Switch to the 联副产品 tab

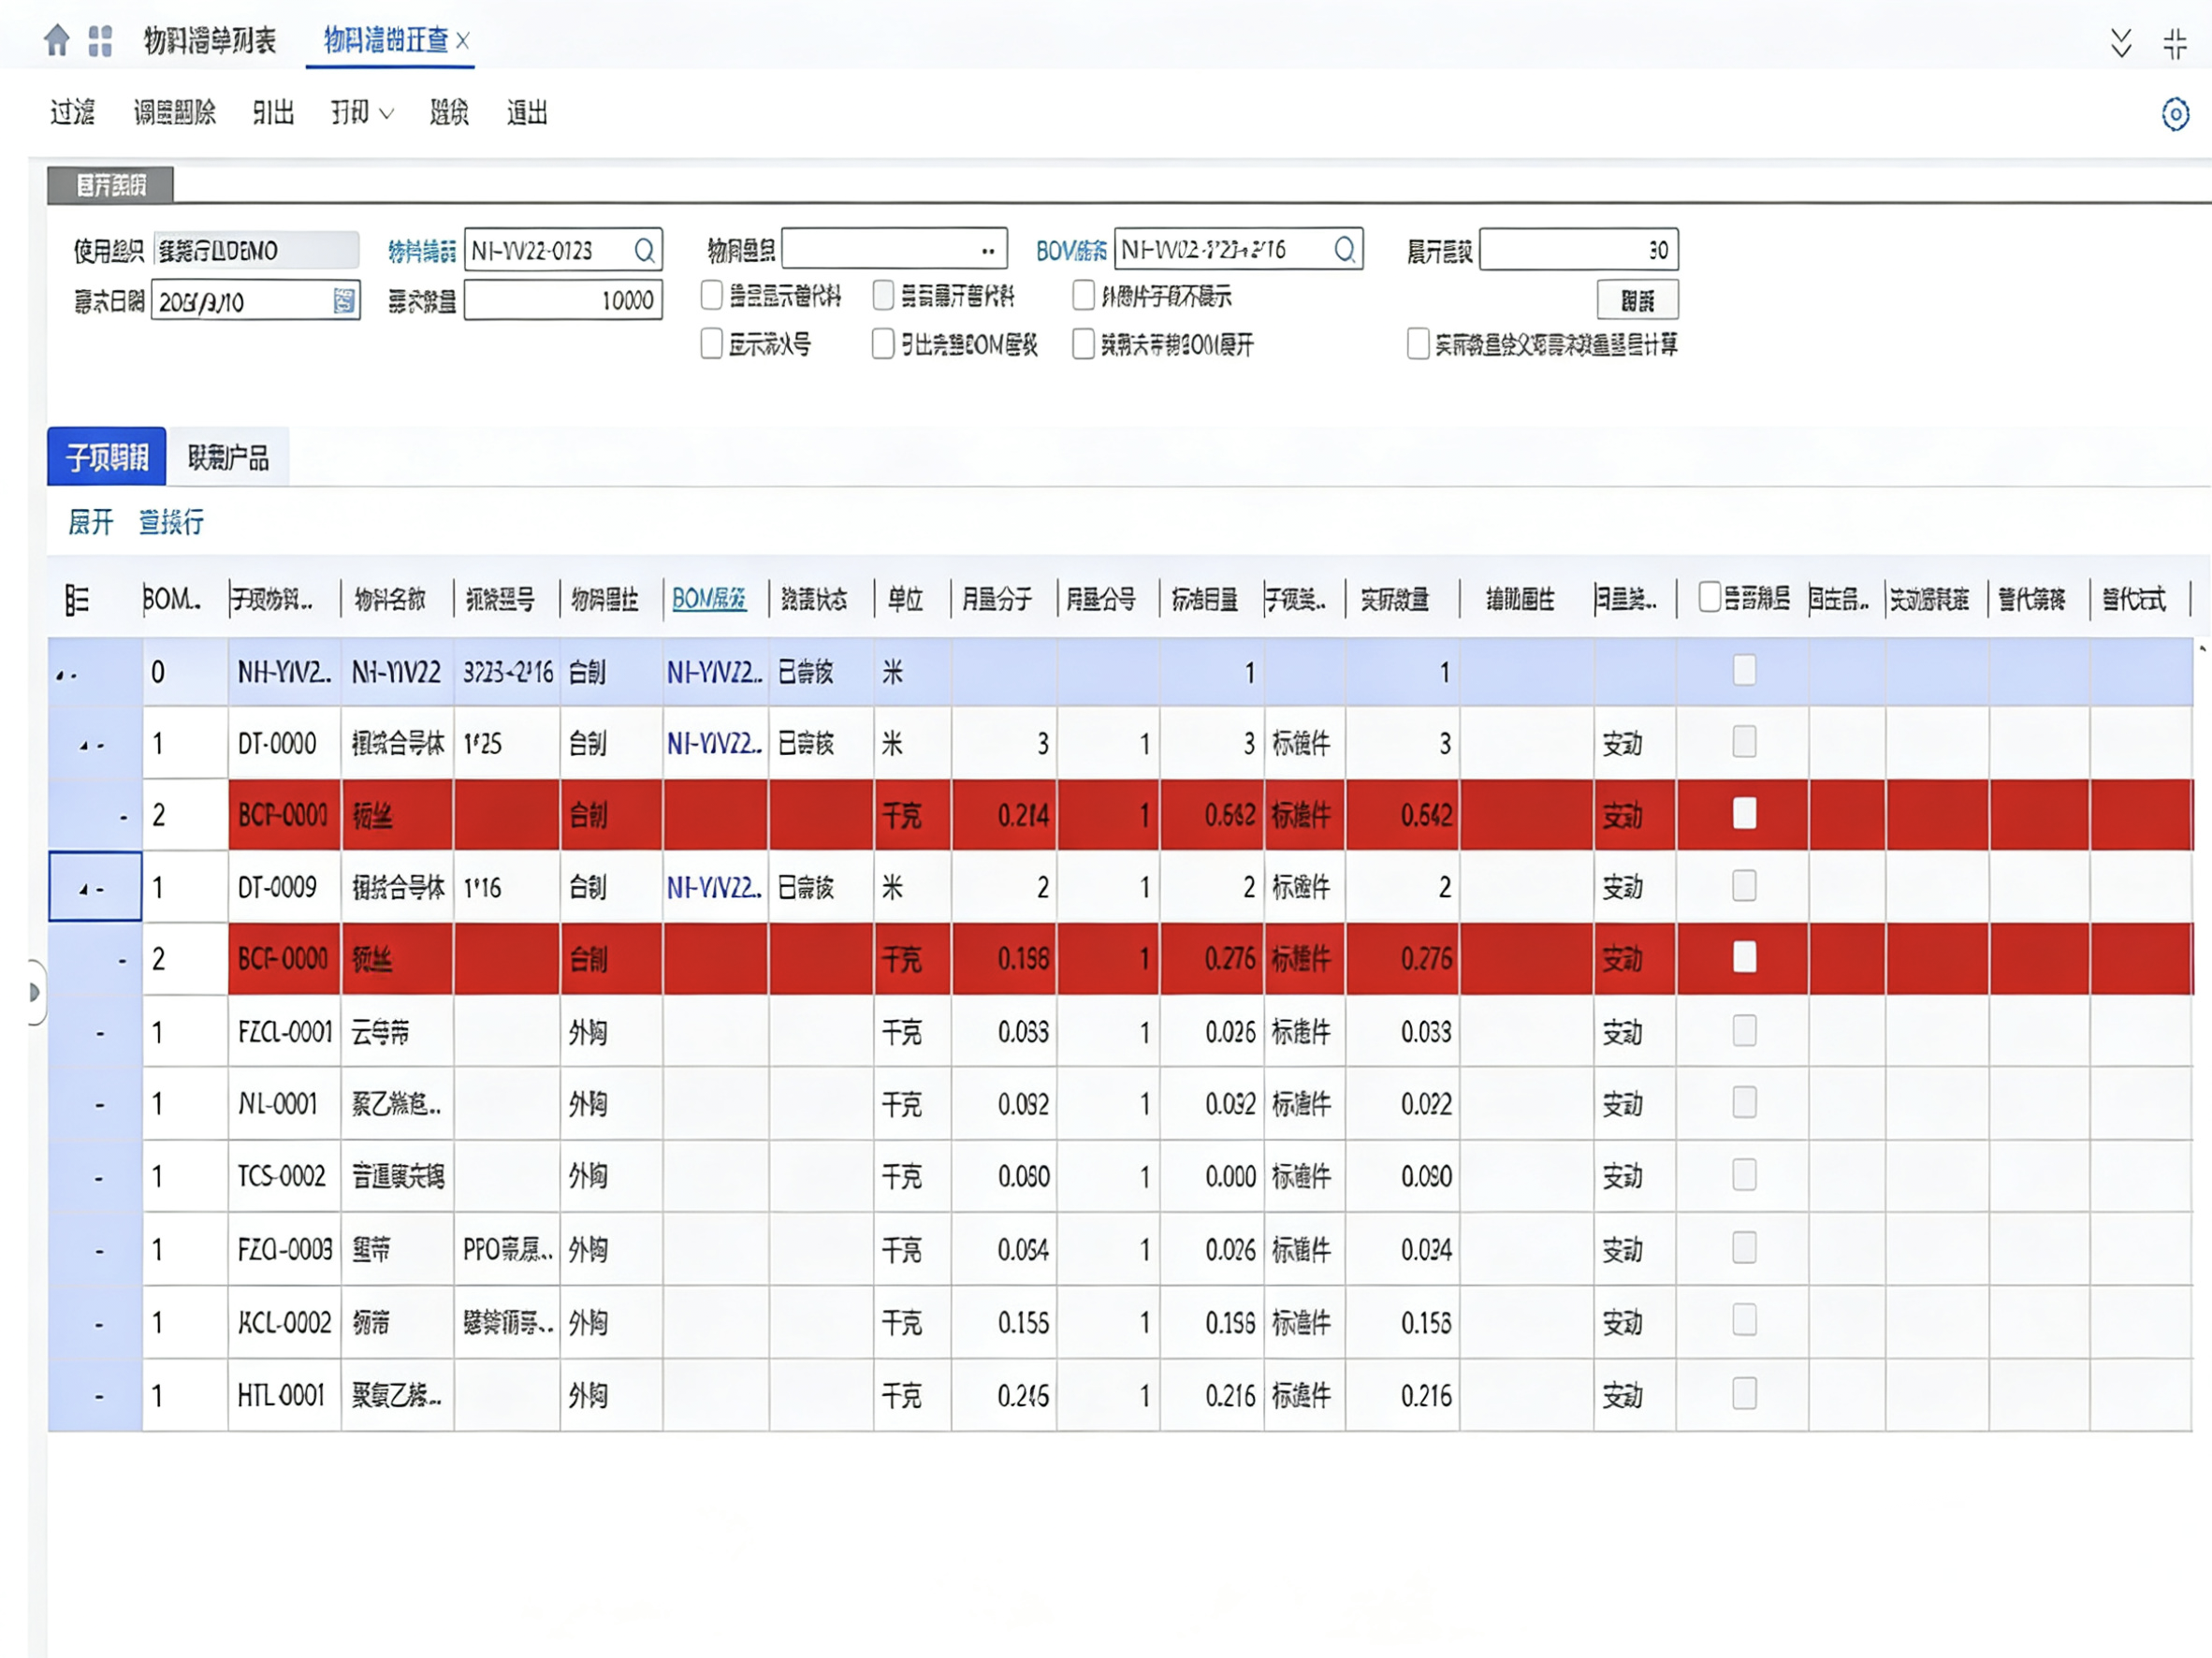point(229,458)
